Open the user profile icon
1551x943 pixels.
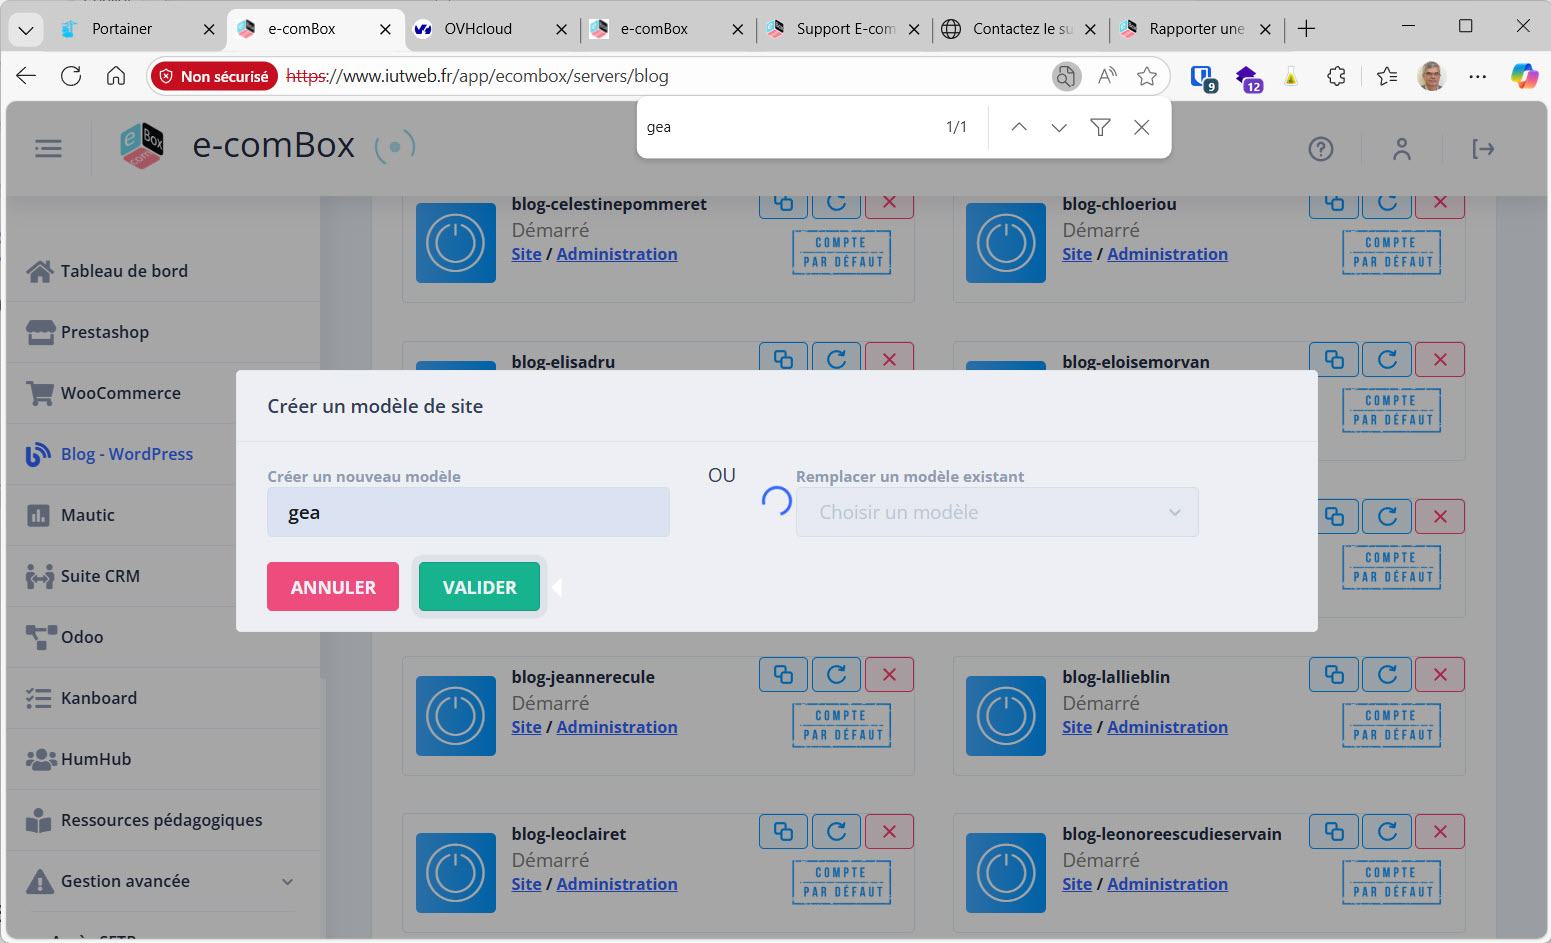(x=1401, y=149)
